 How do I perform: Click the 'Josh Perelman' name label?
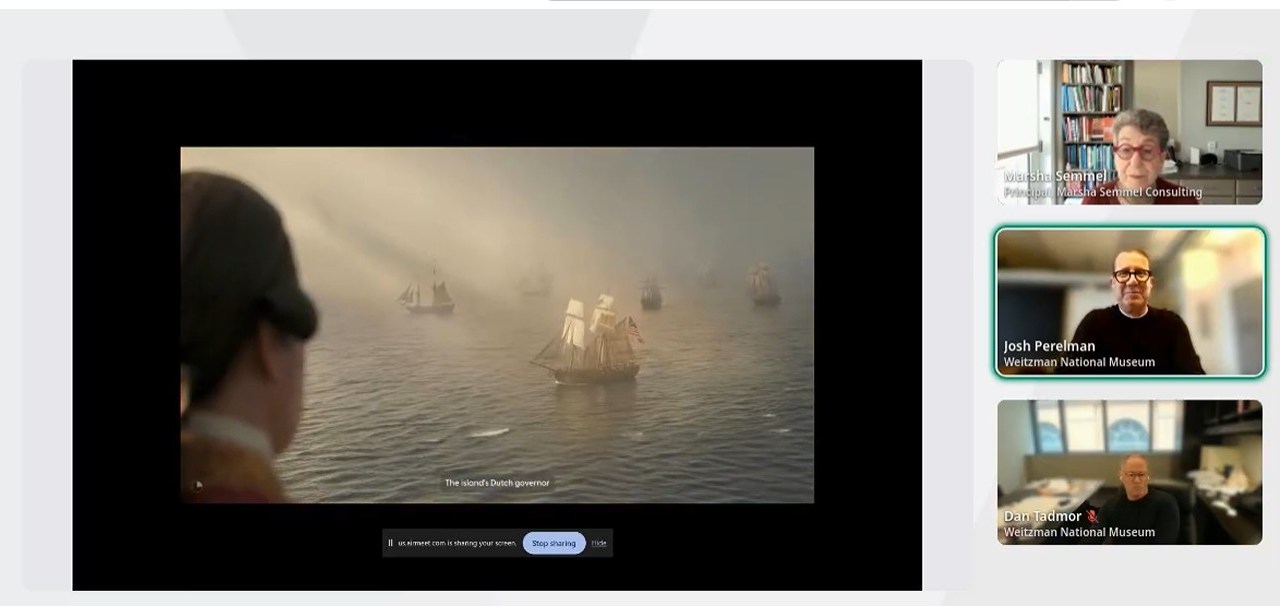(1049, 346)
